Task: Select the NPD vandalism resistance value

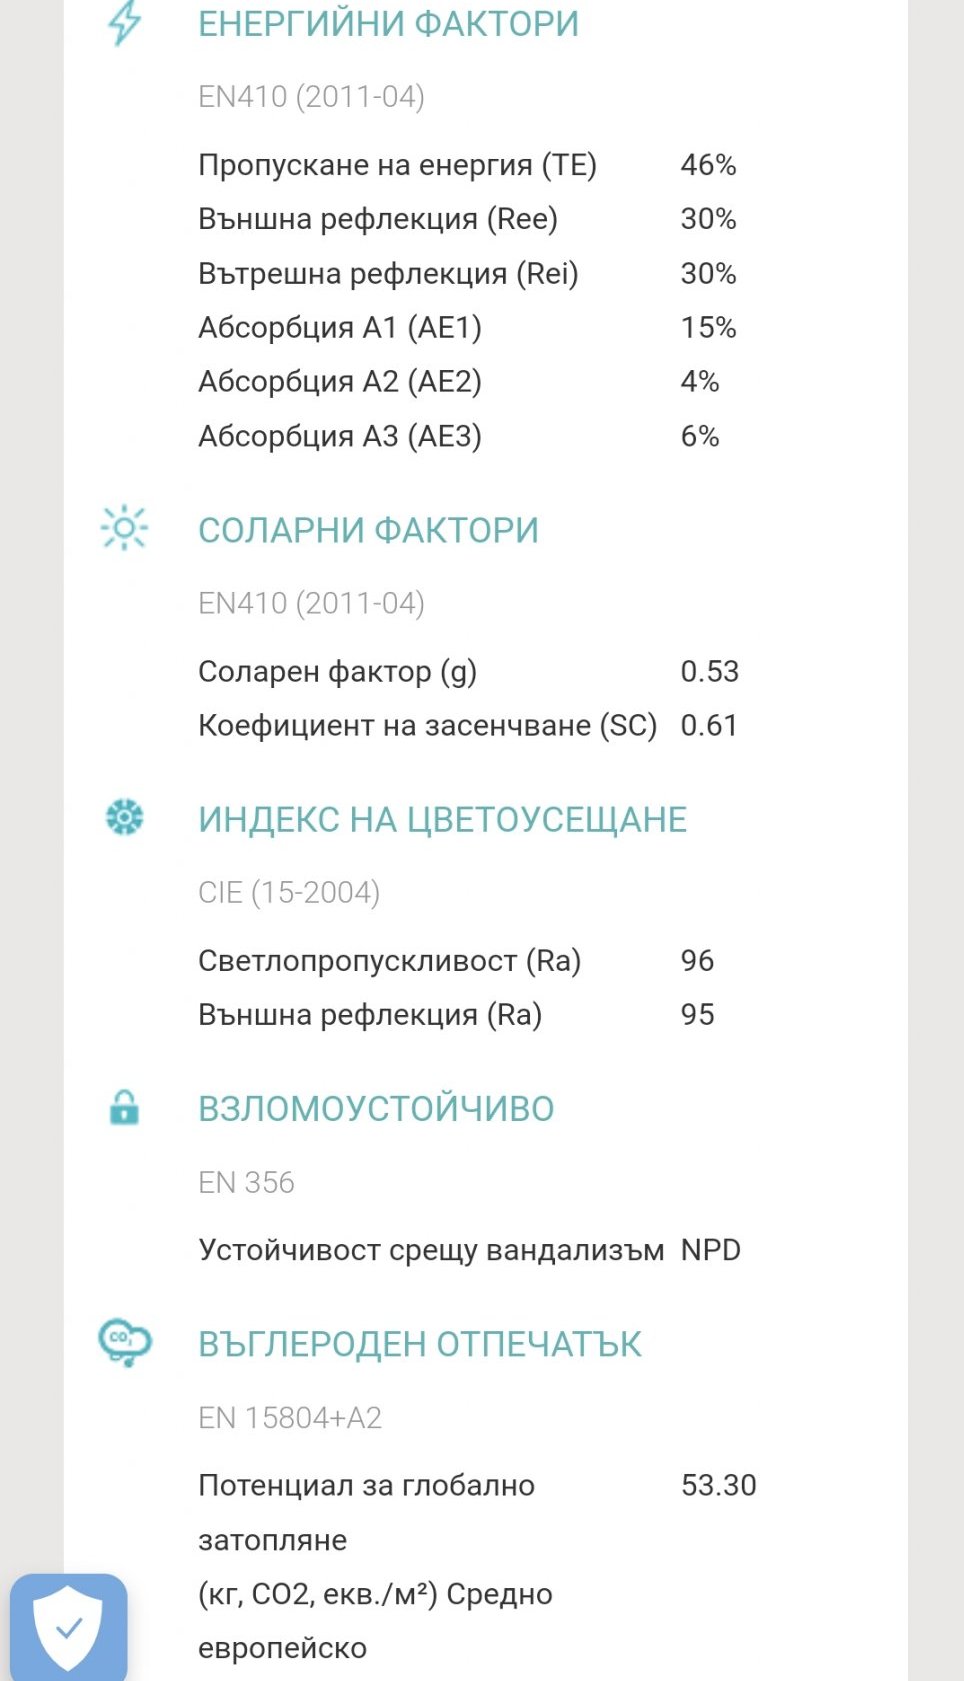Action: [x=710, y=1250]
